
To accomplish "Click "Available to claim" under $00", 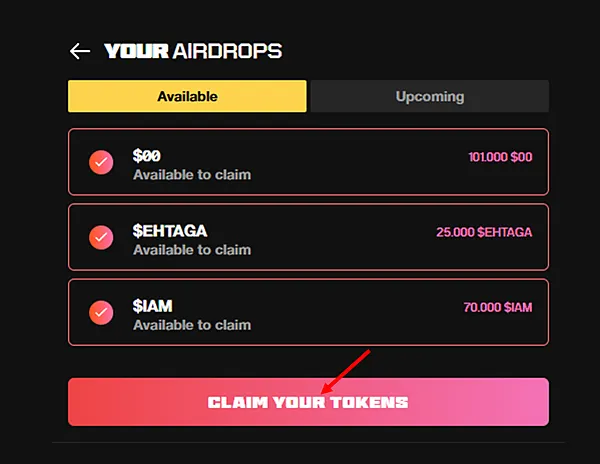I will click(x=192, y=175).
